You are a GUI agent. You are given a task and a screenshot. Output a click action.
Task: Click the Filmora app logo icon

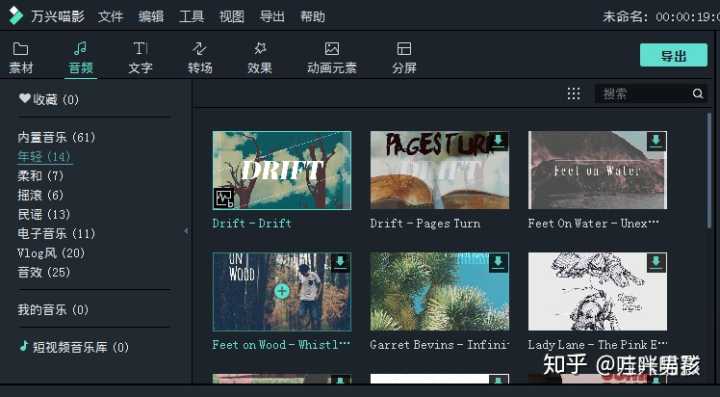coord(16,16)
